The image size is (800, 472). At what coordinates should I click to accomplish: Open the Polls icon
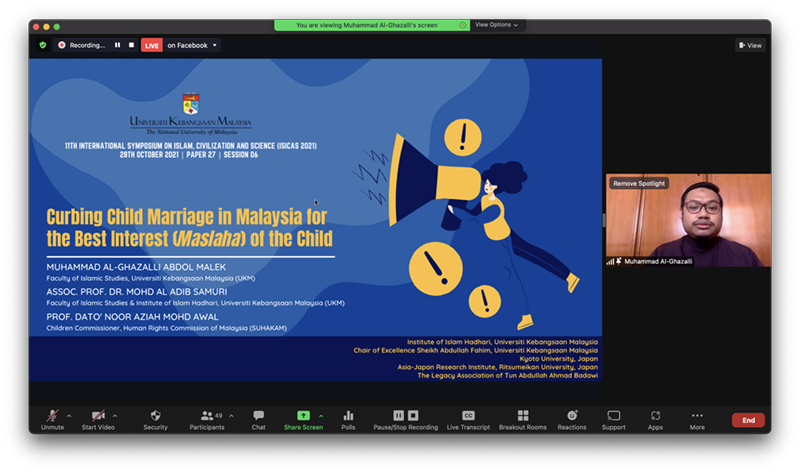[x=348, y=417]
